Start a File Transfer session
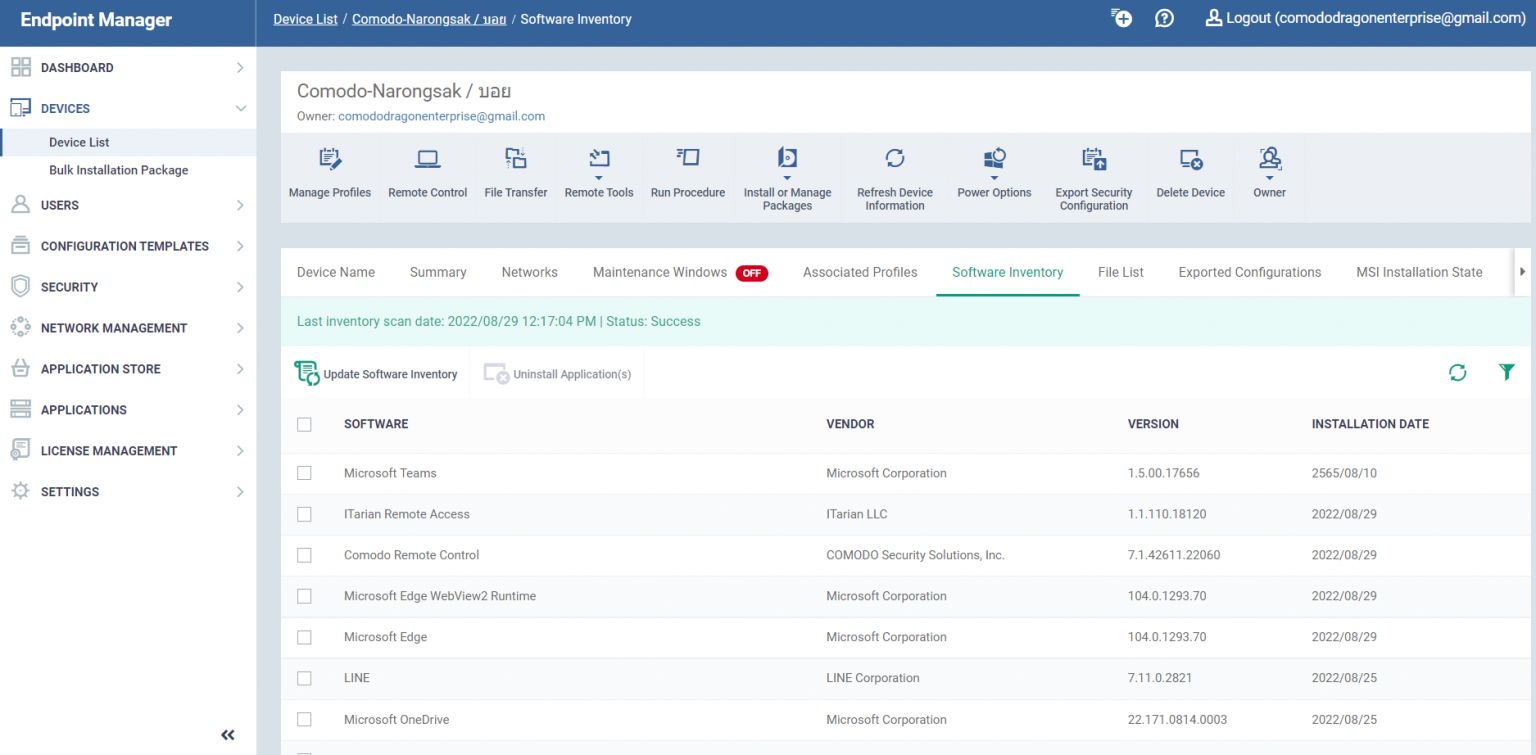The image size is (1536, 755). pos(516,158)
